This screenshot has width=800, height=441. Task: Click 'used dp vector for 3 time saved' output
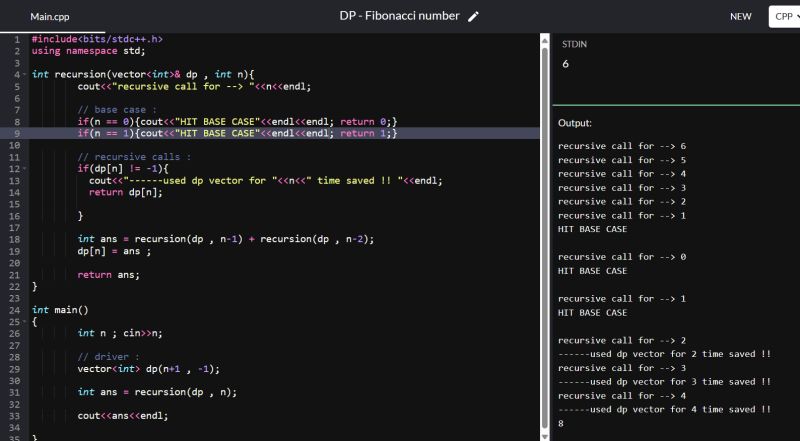click(x=664, y=382)
